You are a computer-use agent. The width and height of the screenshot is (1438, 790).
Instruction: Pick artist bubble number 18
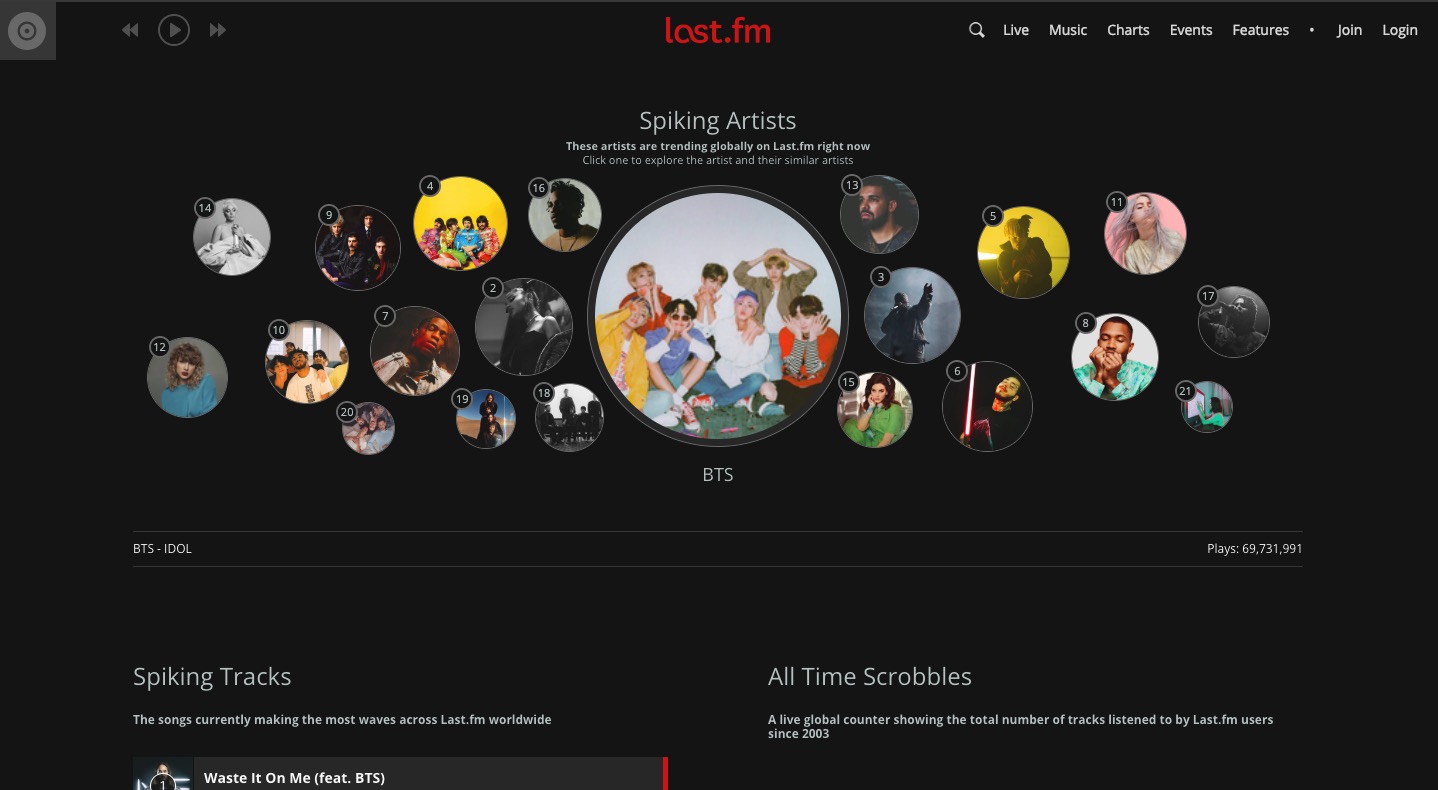point(569,418)
